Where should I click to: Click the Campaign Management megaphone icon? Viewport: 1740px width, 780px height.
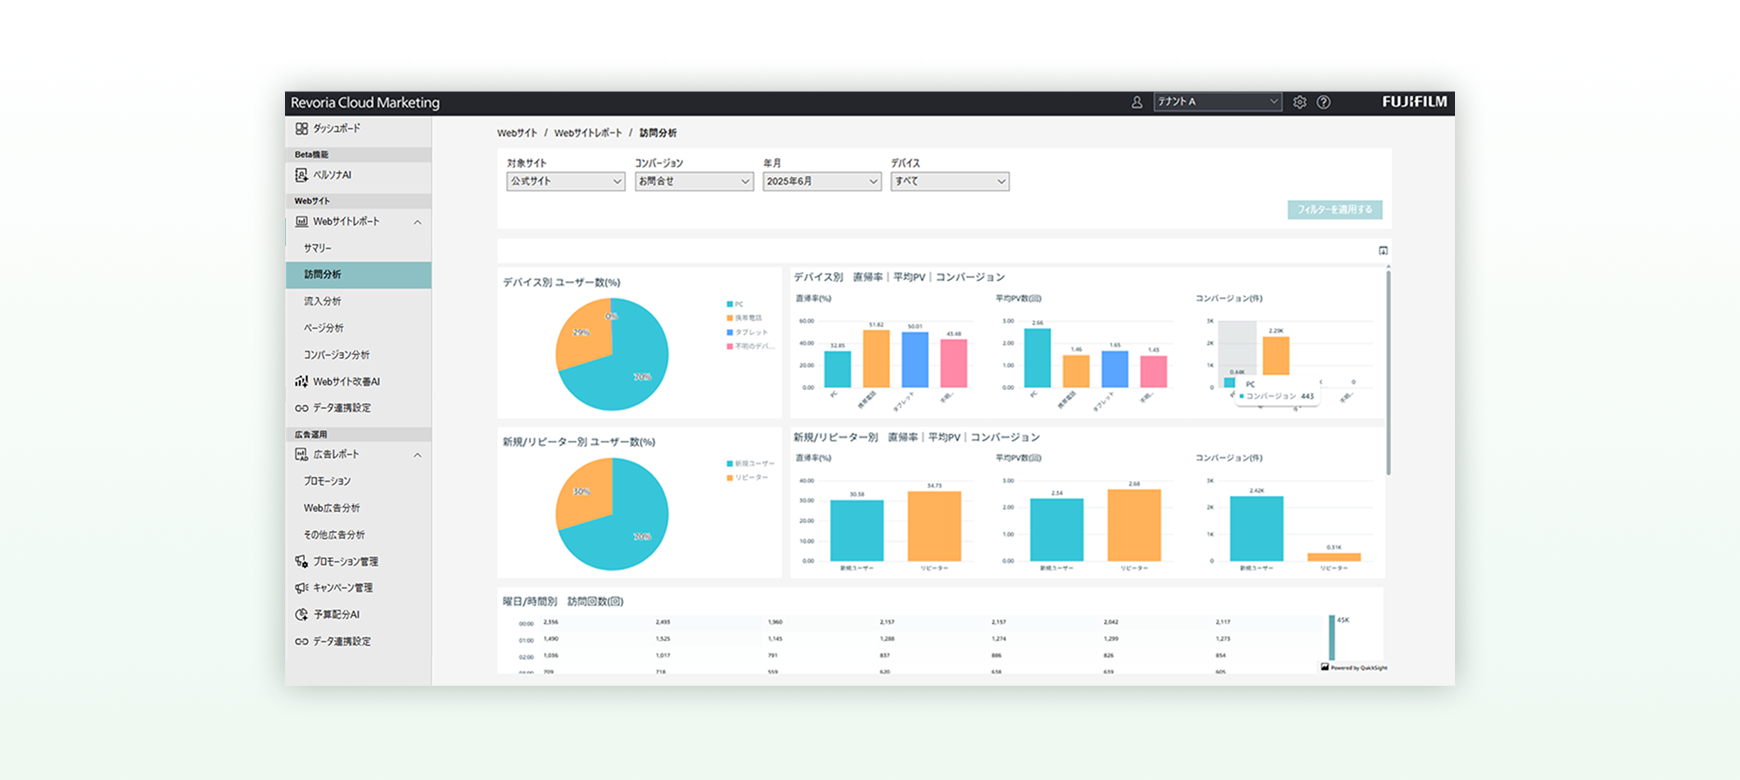(x=301, y=588)
